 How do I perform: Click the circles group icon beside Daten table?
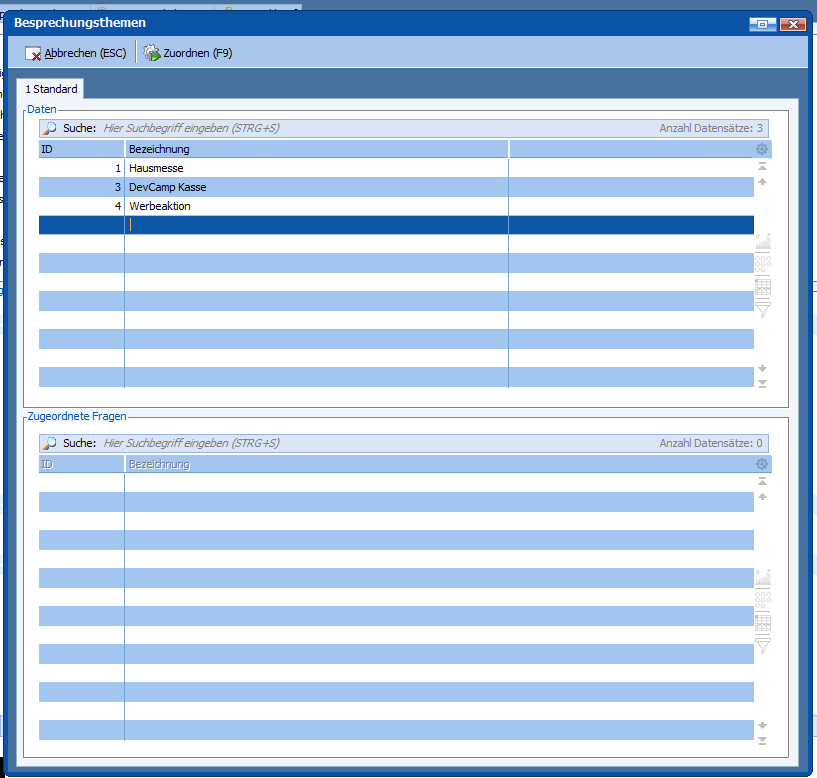point(763,264)
